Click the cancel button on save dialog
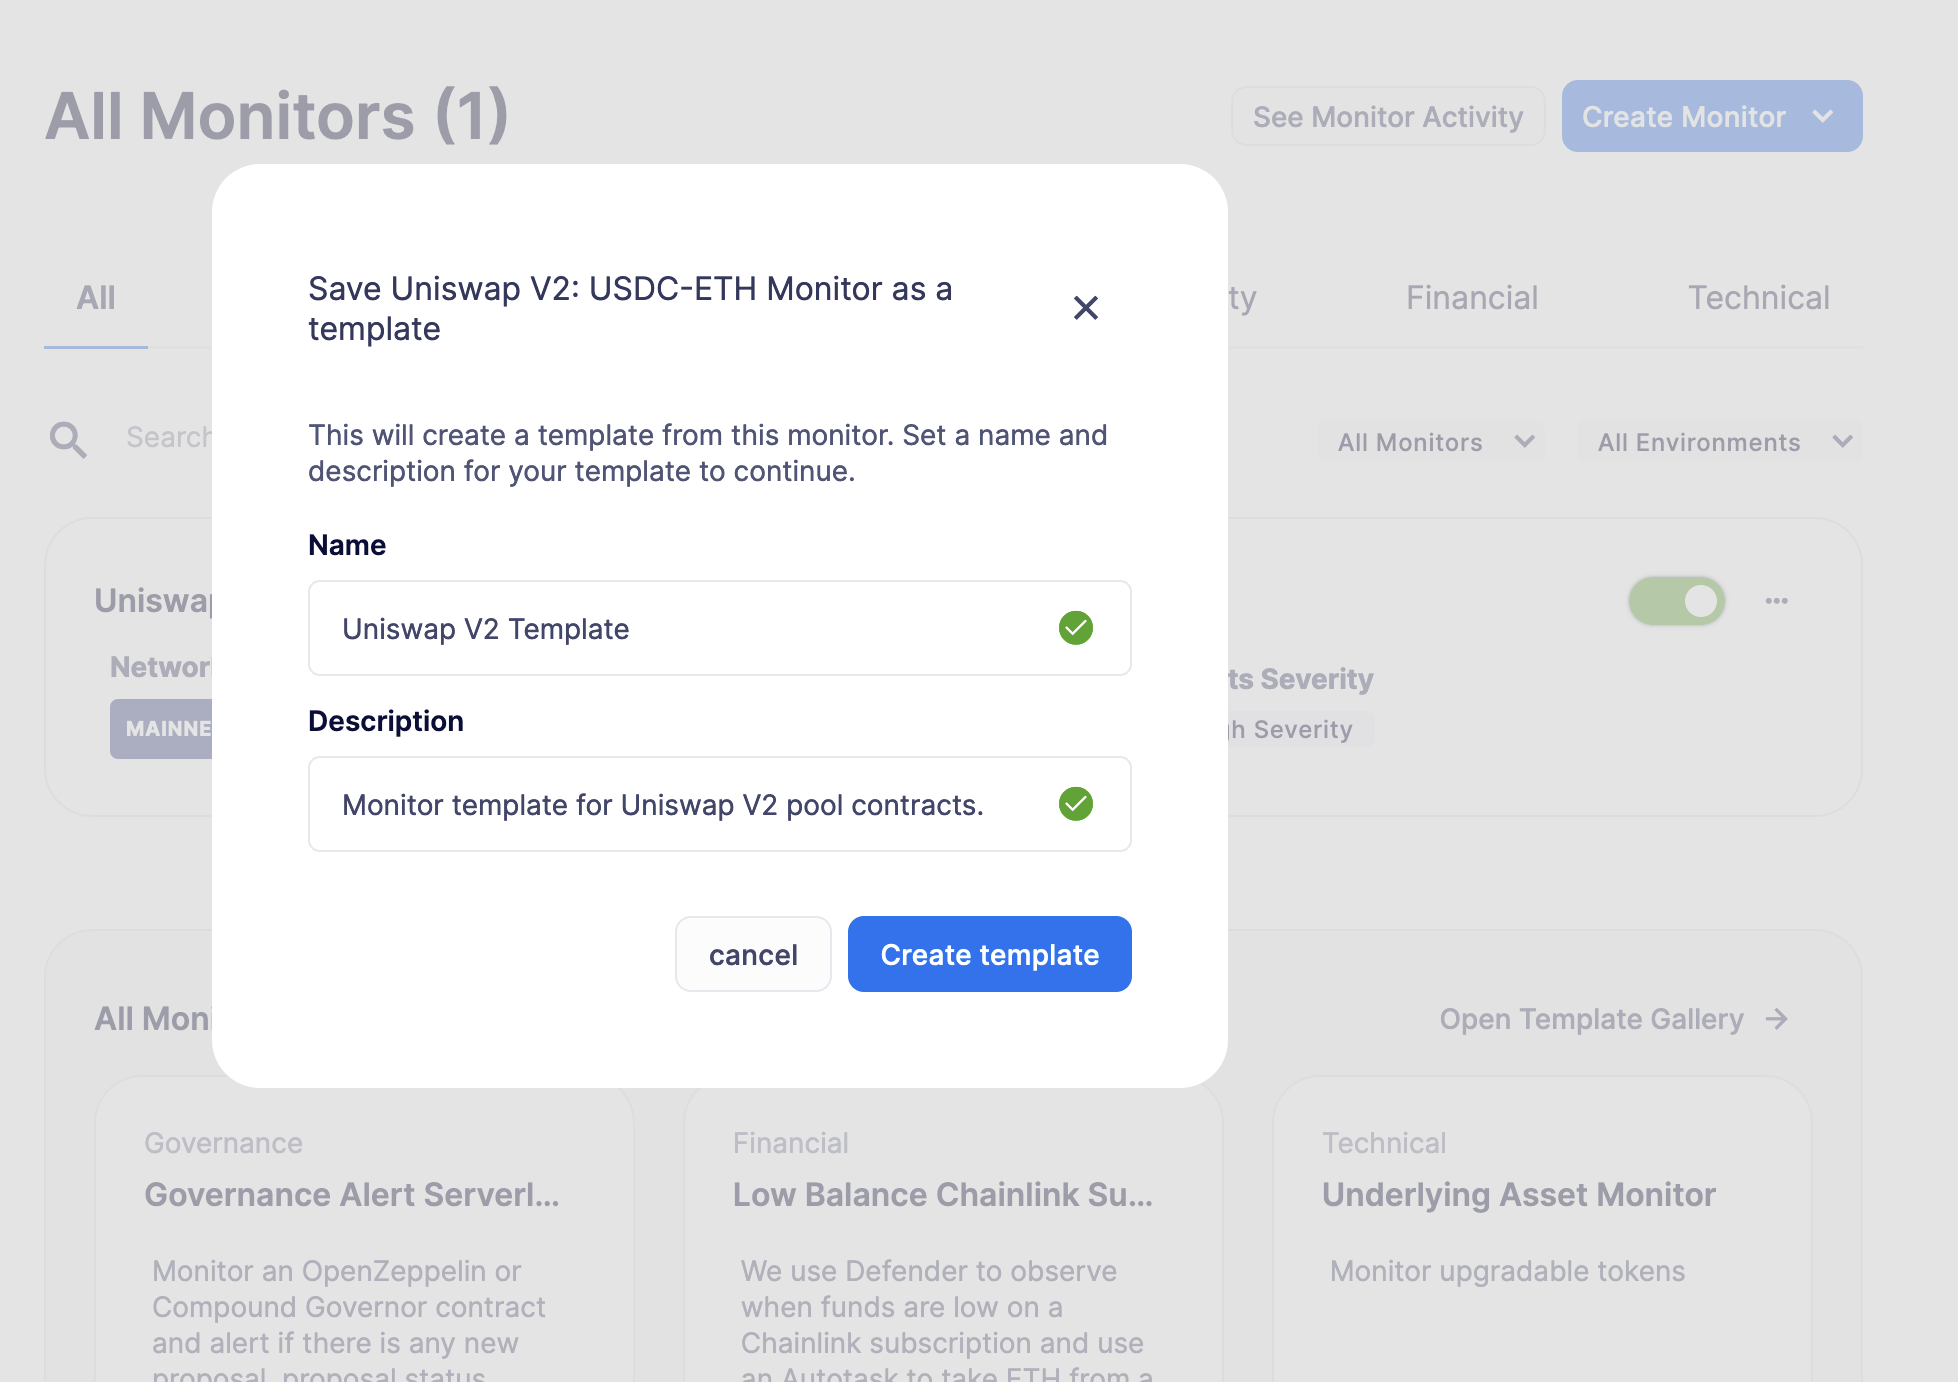 click(x=752, y=954)
